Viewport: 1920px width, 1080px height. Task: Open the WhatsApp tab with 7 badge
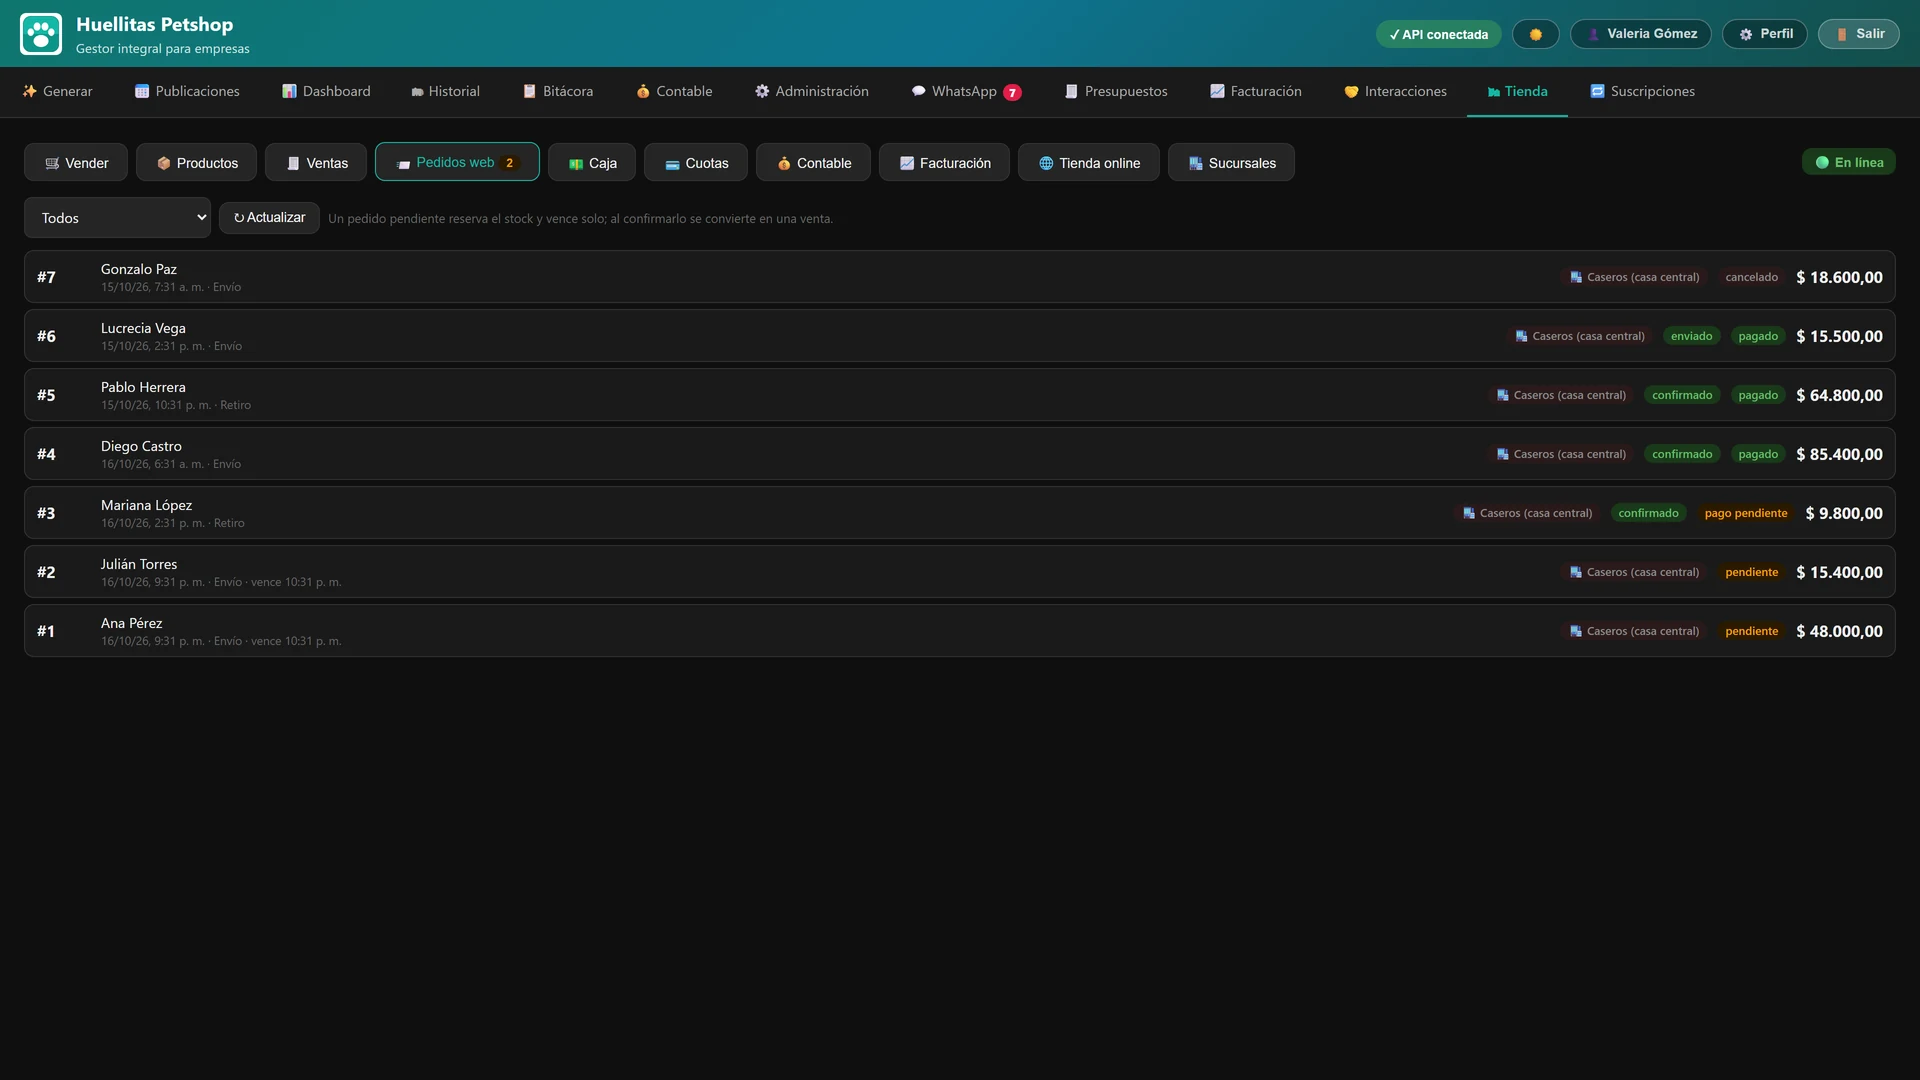[x=966, y=91]
